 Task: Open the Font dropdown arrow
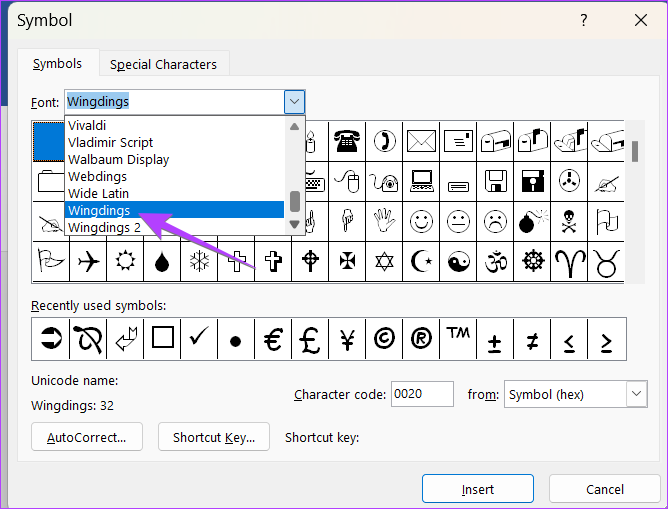point(294,102)
